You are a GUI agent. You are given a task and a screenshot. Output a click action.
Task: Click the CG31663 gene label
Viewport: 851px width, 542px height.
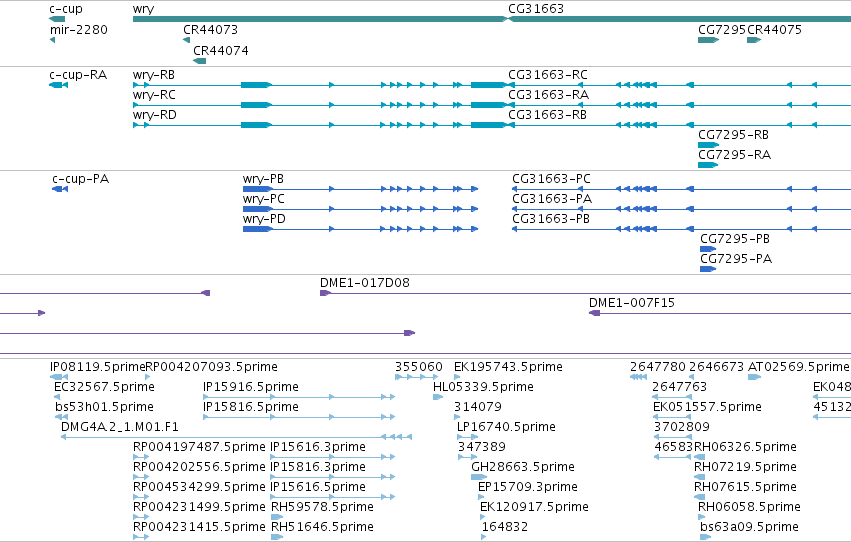(x=536, y=9)
